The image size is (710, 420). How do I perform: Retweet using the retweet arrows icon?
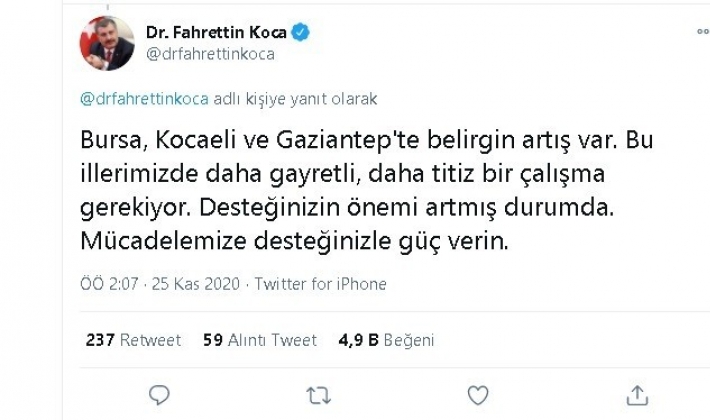(x=318, y=396)
